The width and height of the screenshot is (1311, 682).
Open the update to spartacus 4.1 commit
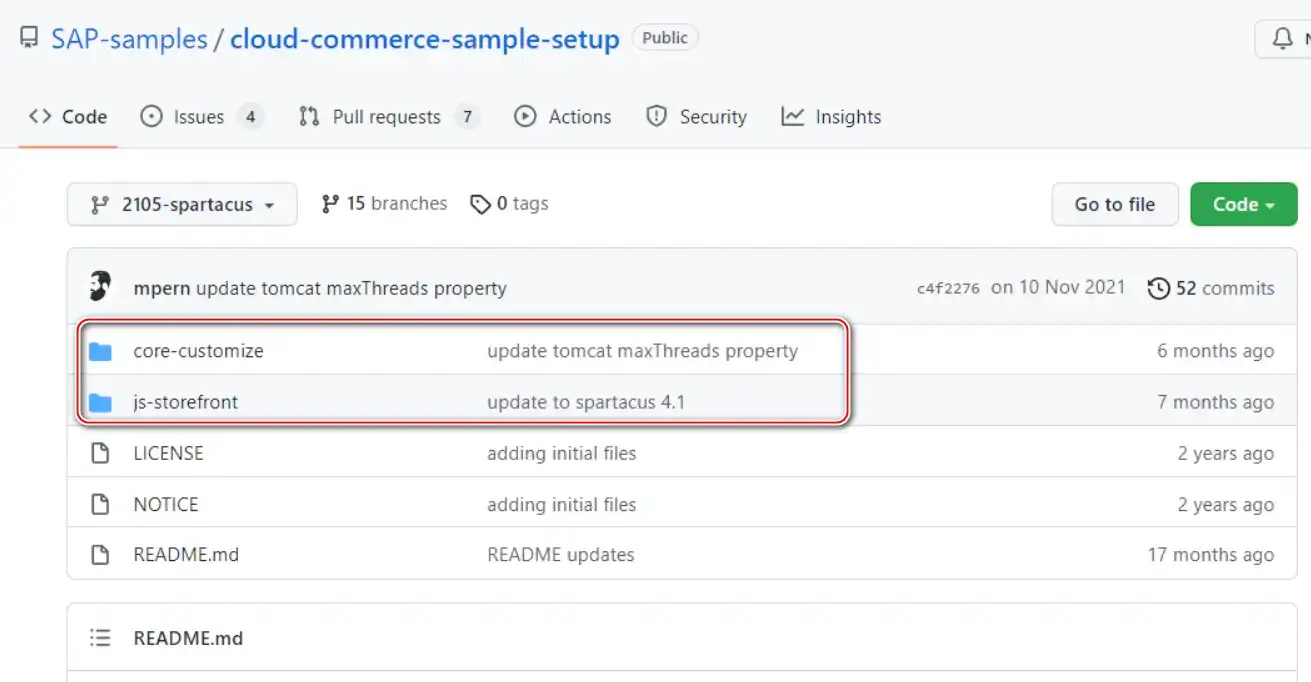pos(586,402)
